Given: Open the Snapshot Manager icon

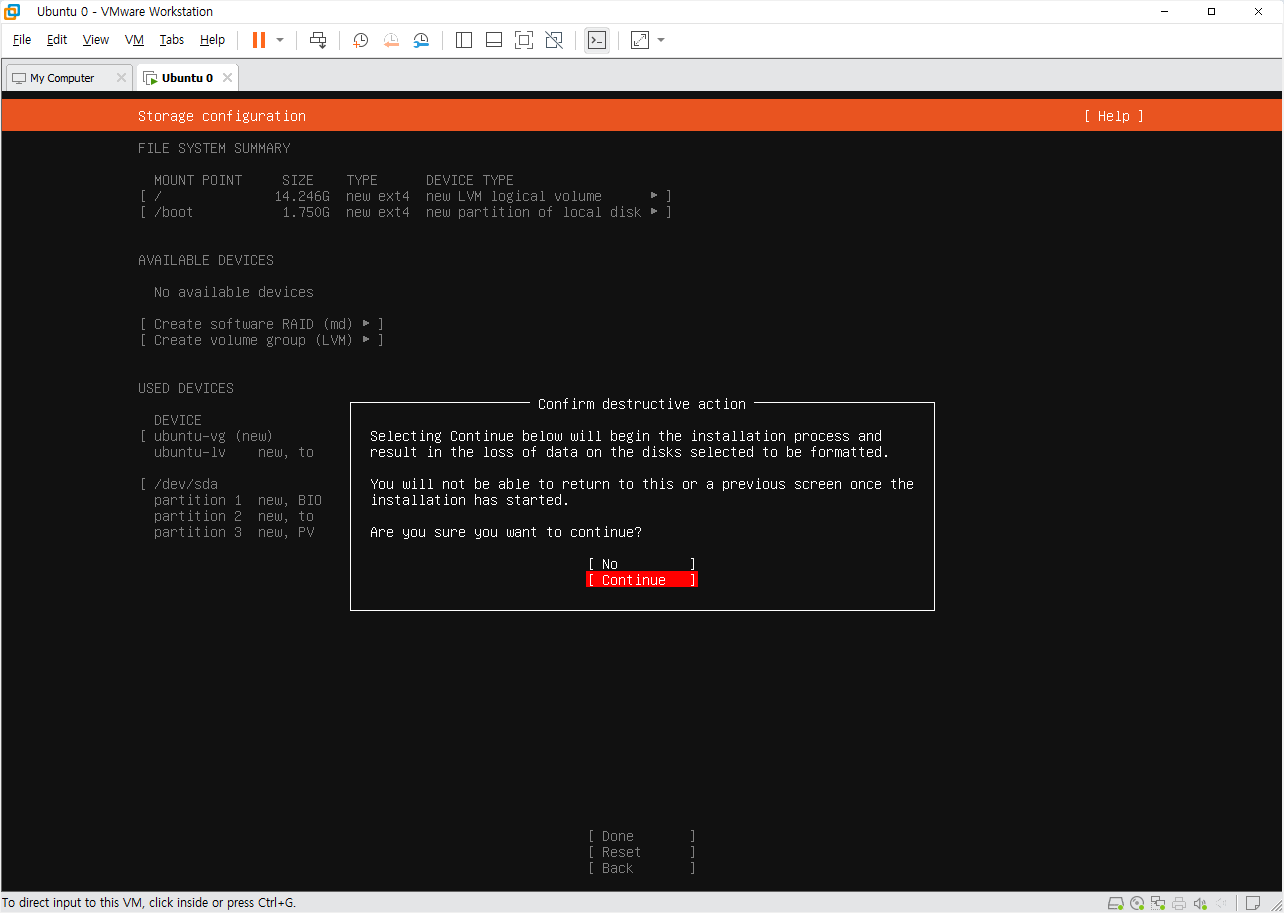Looking at the screenshot, I should (x=421, y=40).
